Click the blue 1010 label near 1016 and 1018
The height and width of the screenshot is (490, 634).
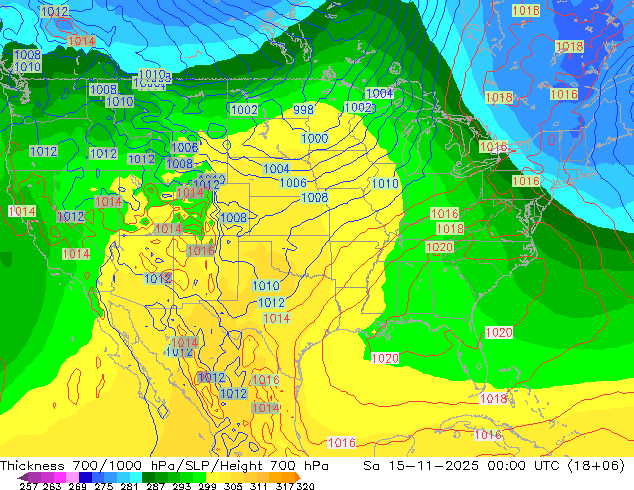click(x=385, y=184)
